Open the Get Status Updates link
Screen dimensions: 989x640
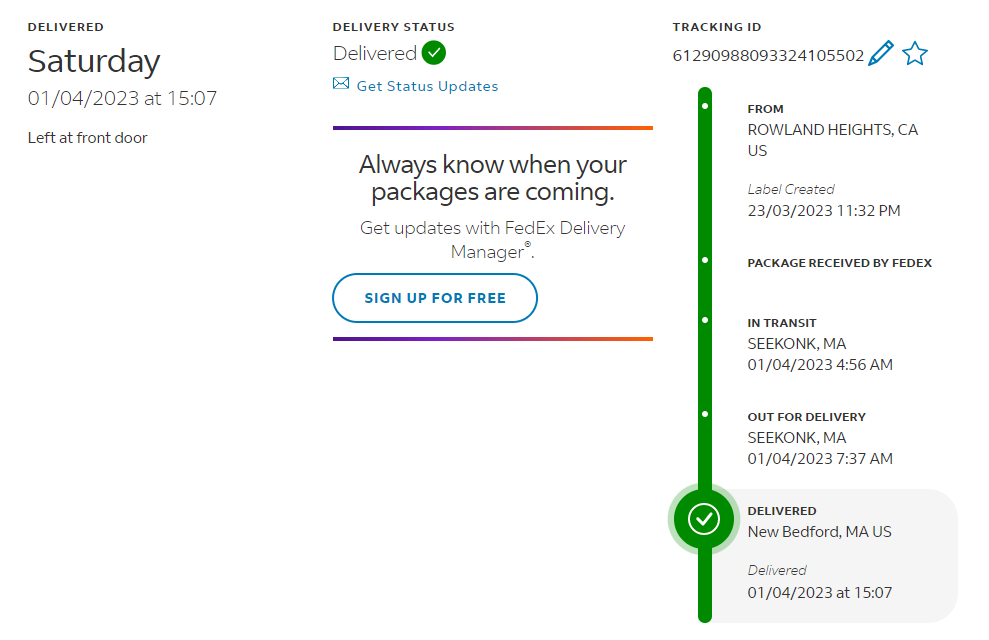pyautogui.click(x=427, y=86)
